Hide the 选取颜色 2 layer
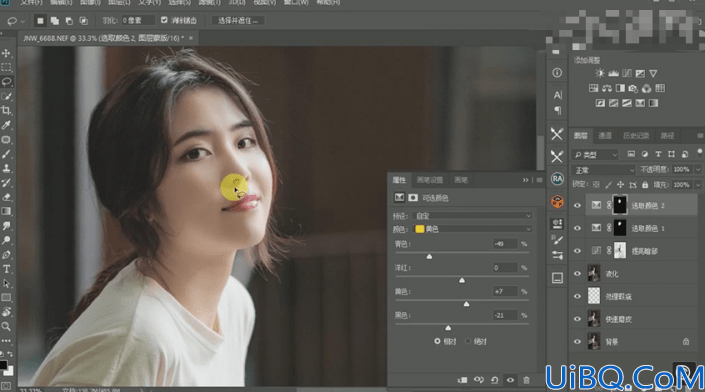 577,205
